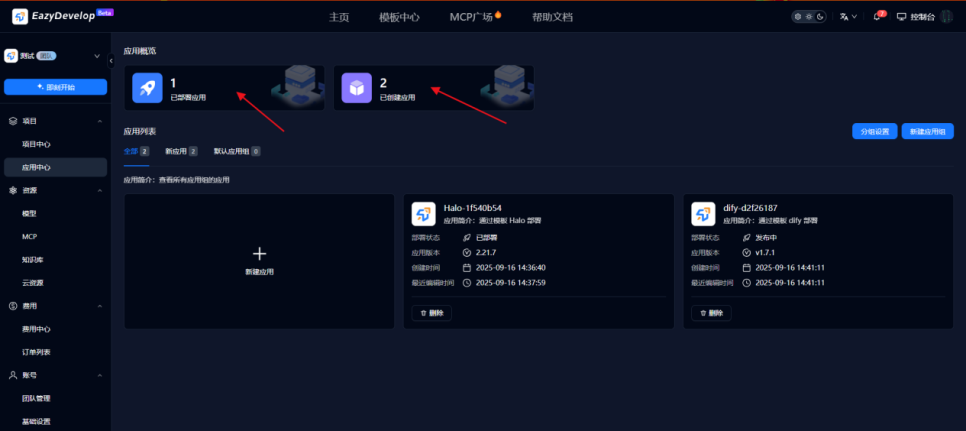Click the user avatar at top right
966x431 pixels.
tap(947, 17)
